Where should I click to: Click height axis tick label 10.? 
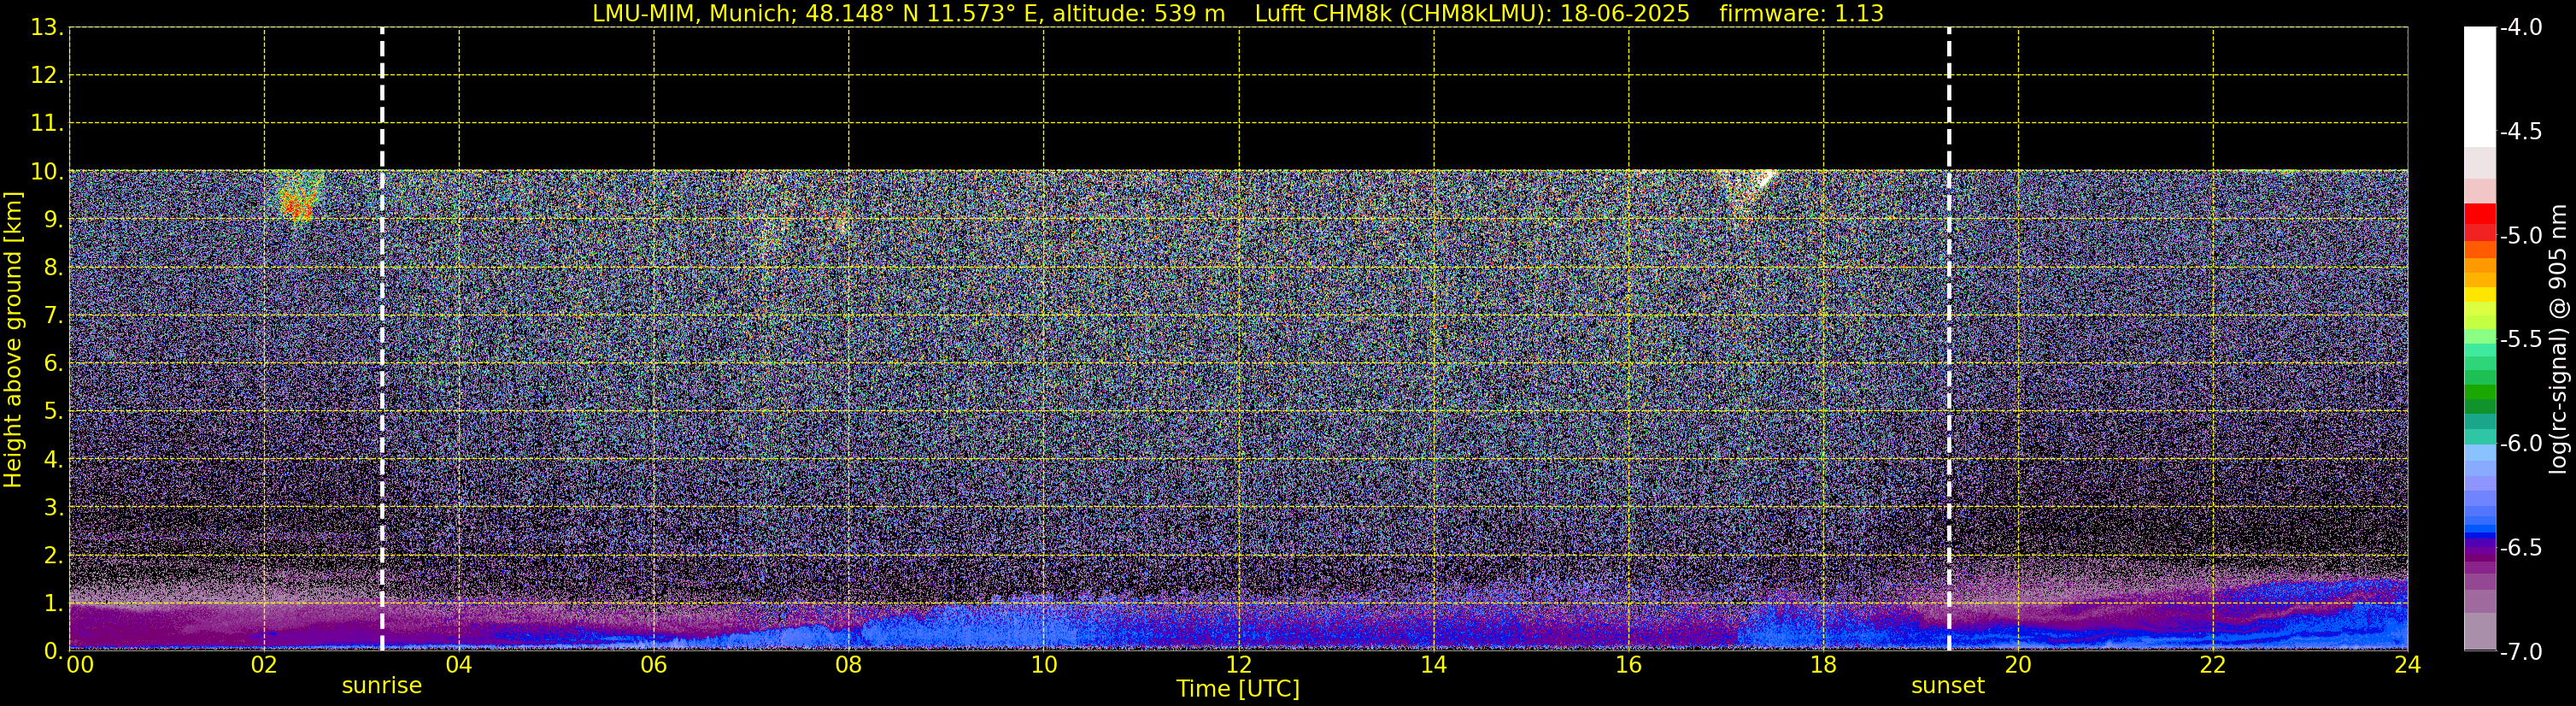click(x=46, y=172)
